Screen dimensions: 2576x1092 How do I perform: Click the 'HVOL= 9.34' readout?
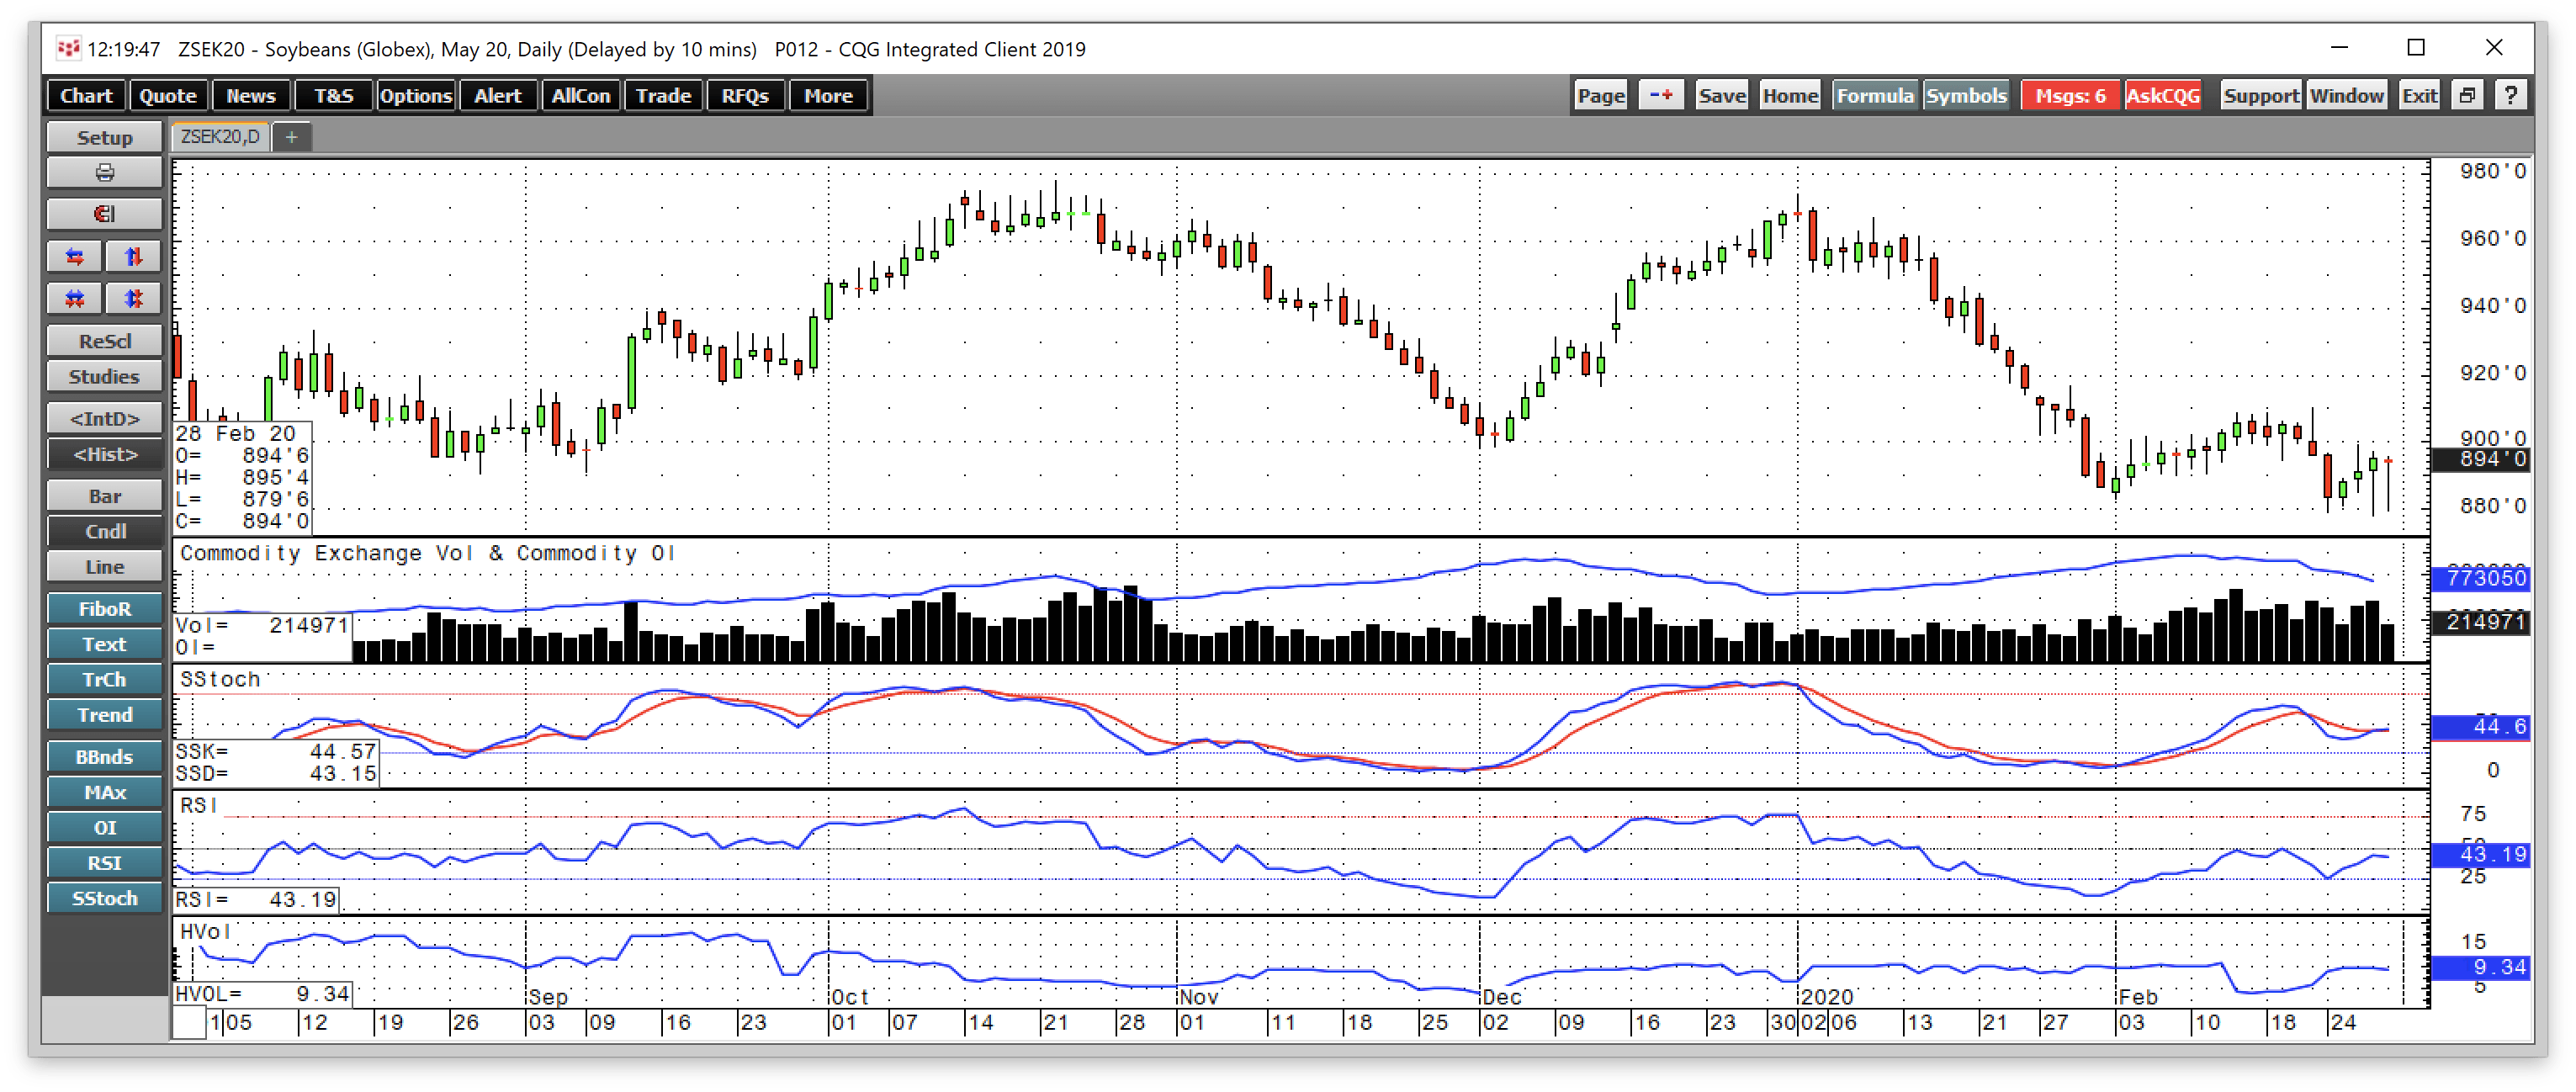pos(262,995)
